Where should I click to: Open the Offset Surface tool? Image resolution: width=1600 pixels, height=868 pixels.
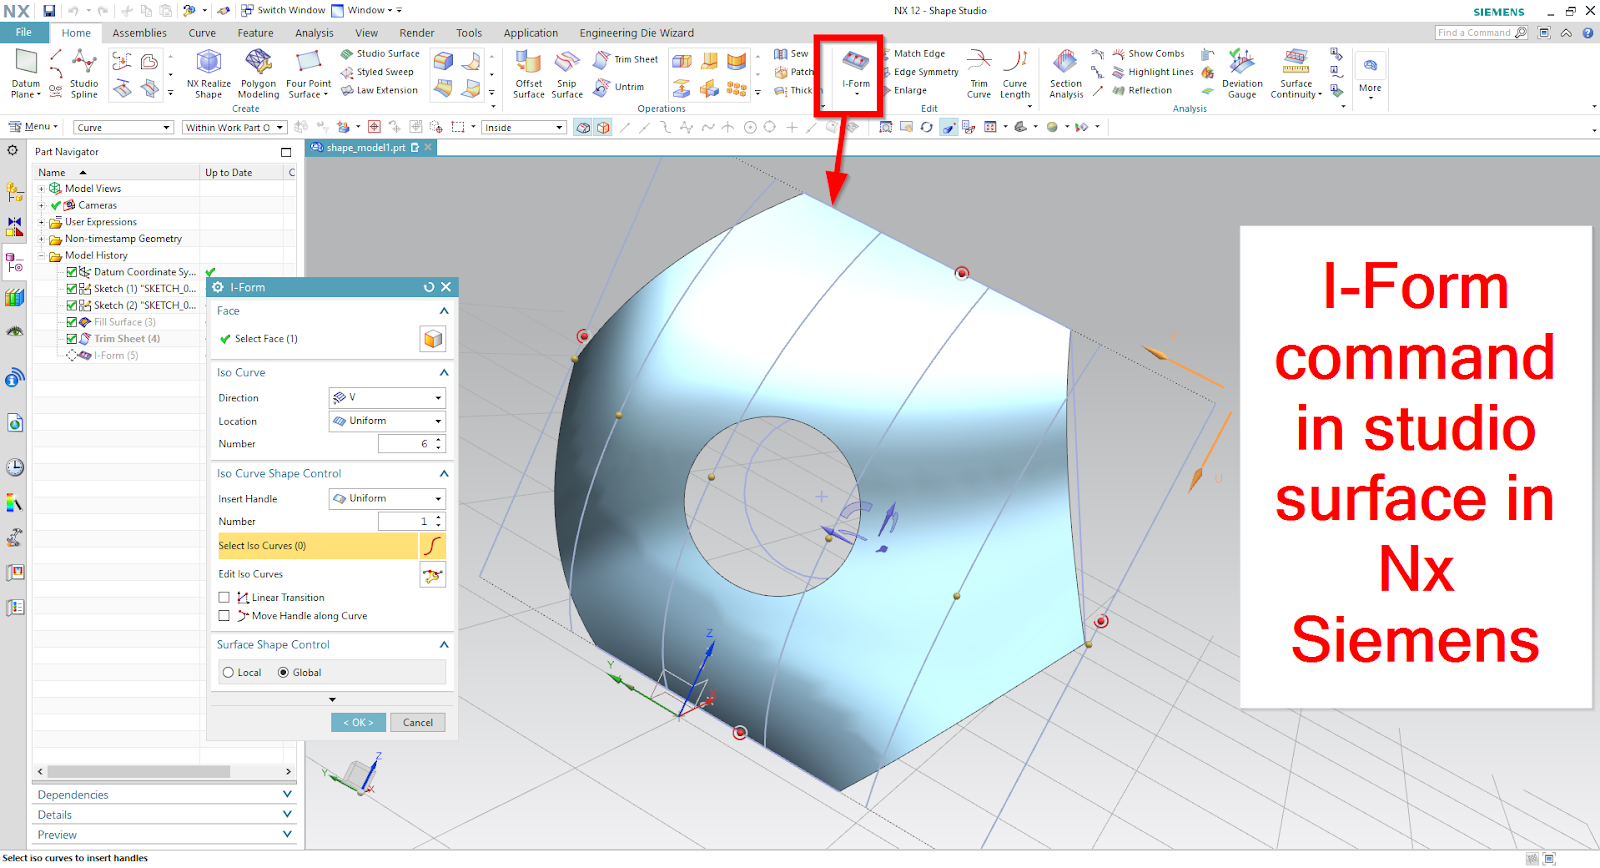(x=528, y=74)
